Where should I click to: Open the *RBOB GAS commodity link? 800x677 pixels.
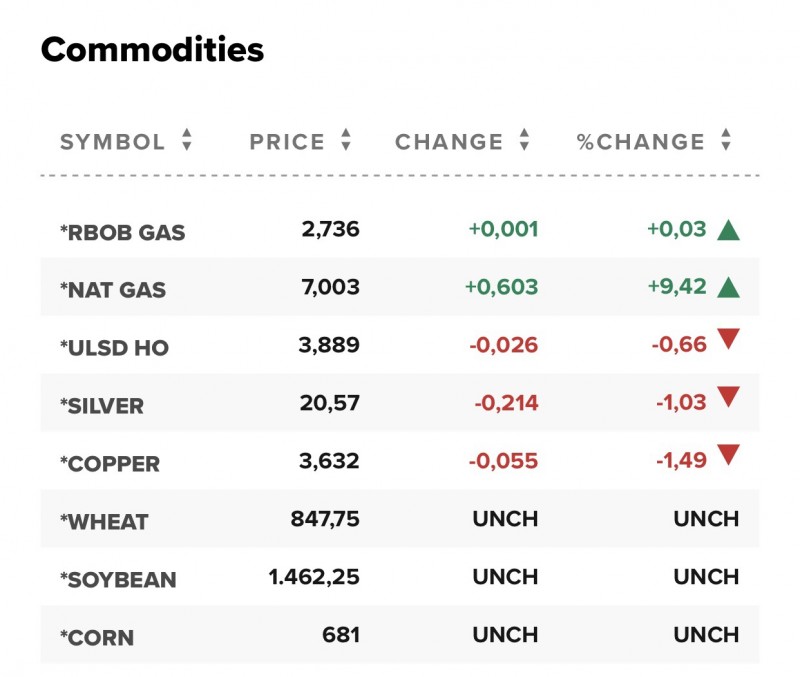pyautogui.click(x=122, y=232)
